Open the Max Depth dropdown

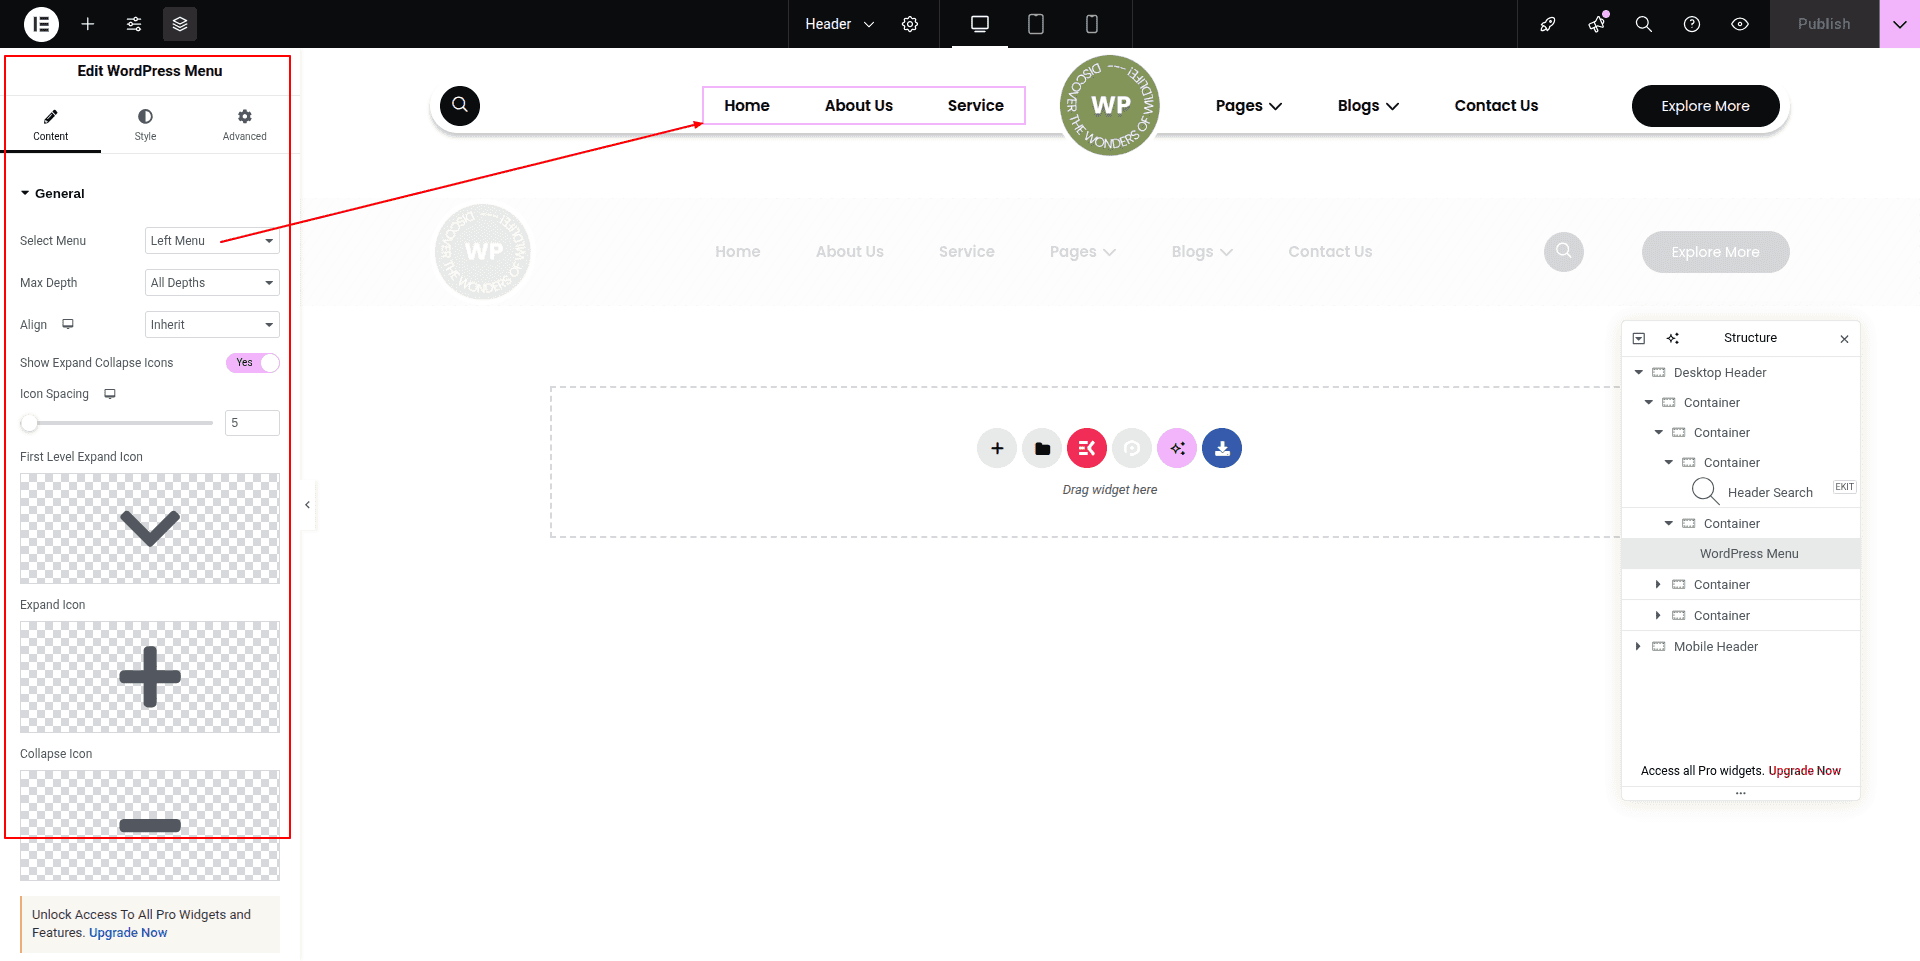pos(212,283)
